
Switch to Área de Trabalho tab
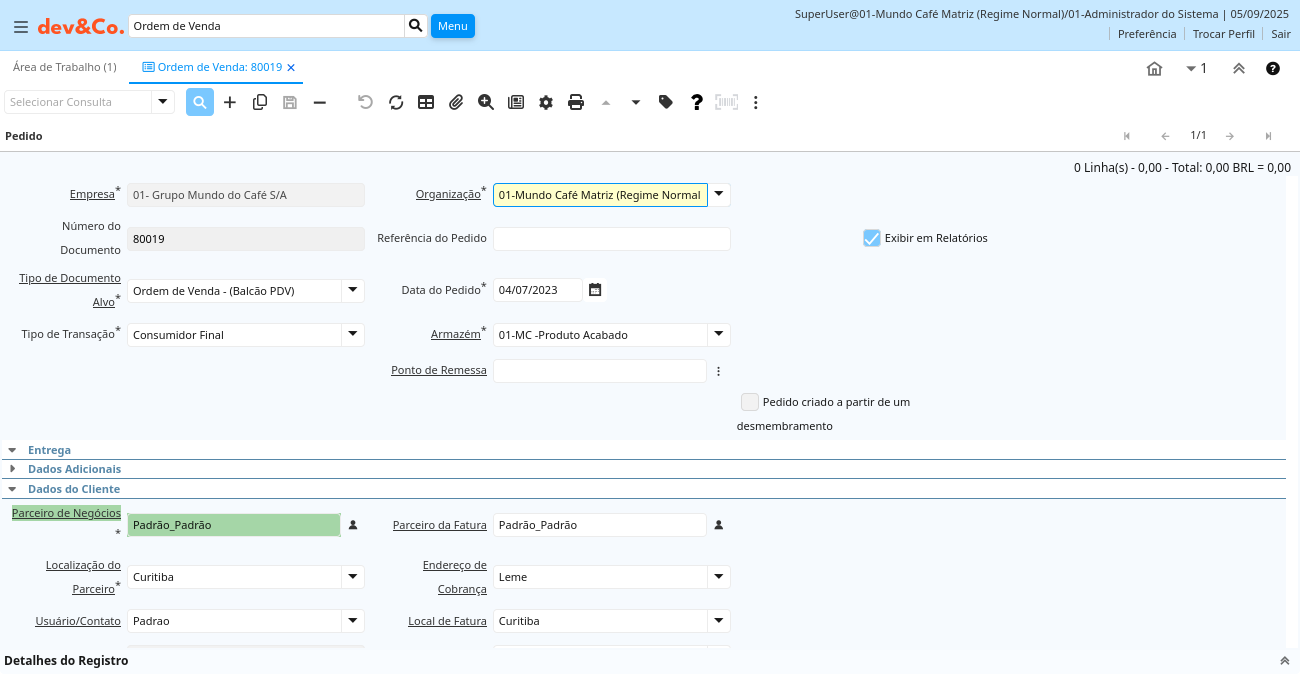[64, 67]
